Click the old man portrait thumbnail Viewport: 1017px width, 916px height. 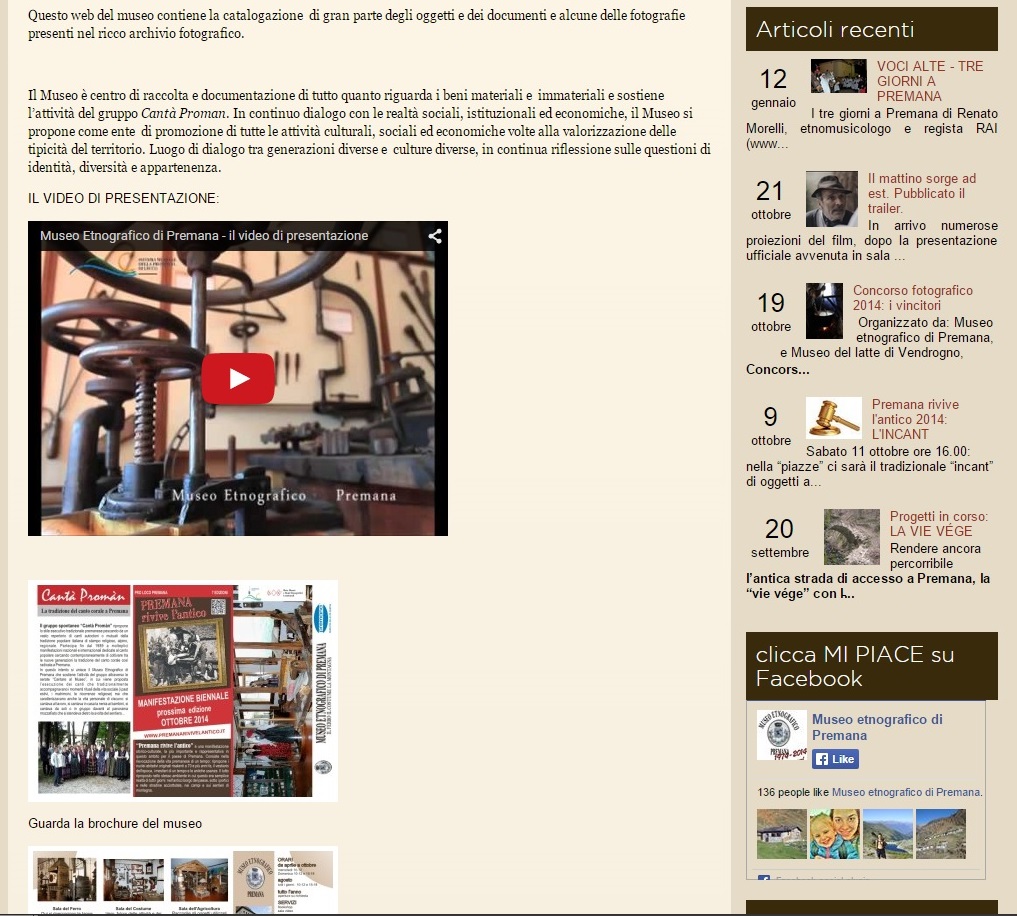pyautogui.click(x=832, y=199)
